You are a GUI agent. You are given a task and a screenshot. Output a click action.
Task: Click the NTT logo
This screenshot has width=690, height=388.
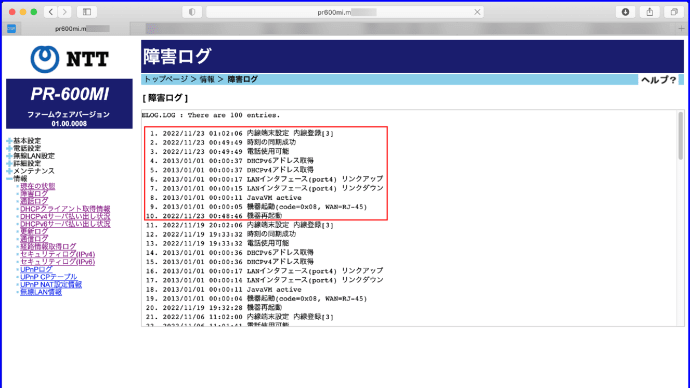pyautogui.click(x=70, y=59)
